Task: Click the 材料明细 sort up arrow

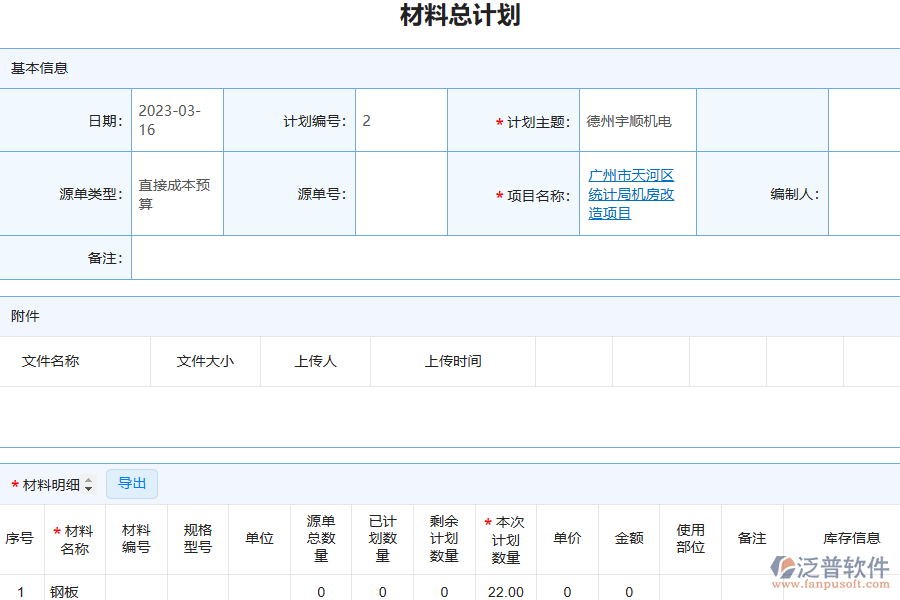Action: 88,479
